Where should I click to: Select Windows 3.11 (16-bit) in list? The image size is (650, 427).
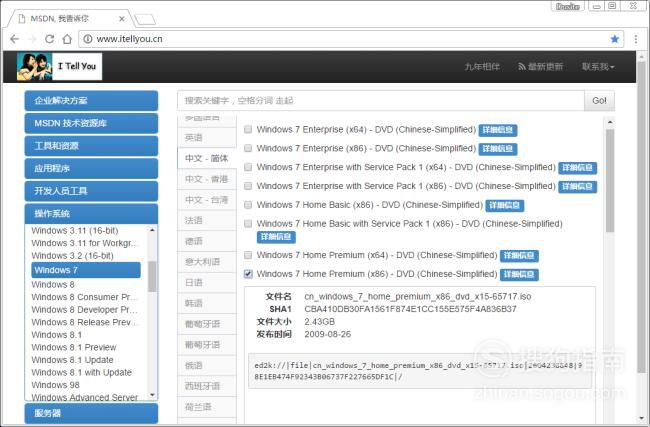(75, 230)
